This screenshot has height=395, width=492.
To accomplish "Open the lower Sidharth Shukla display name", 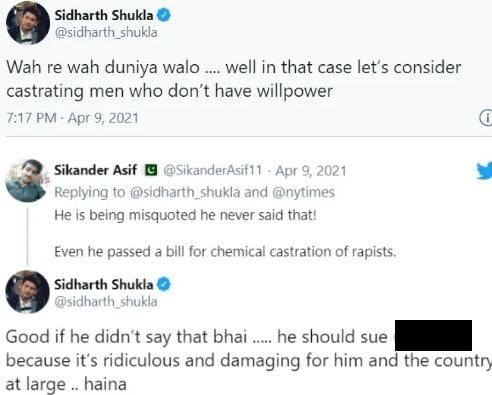I will click(104, 284).
